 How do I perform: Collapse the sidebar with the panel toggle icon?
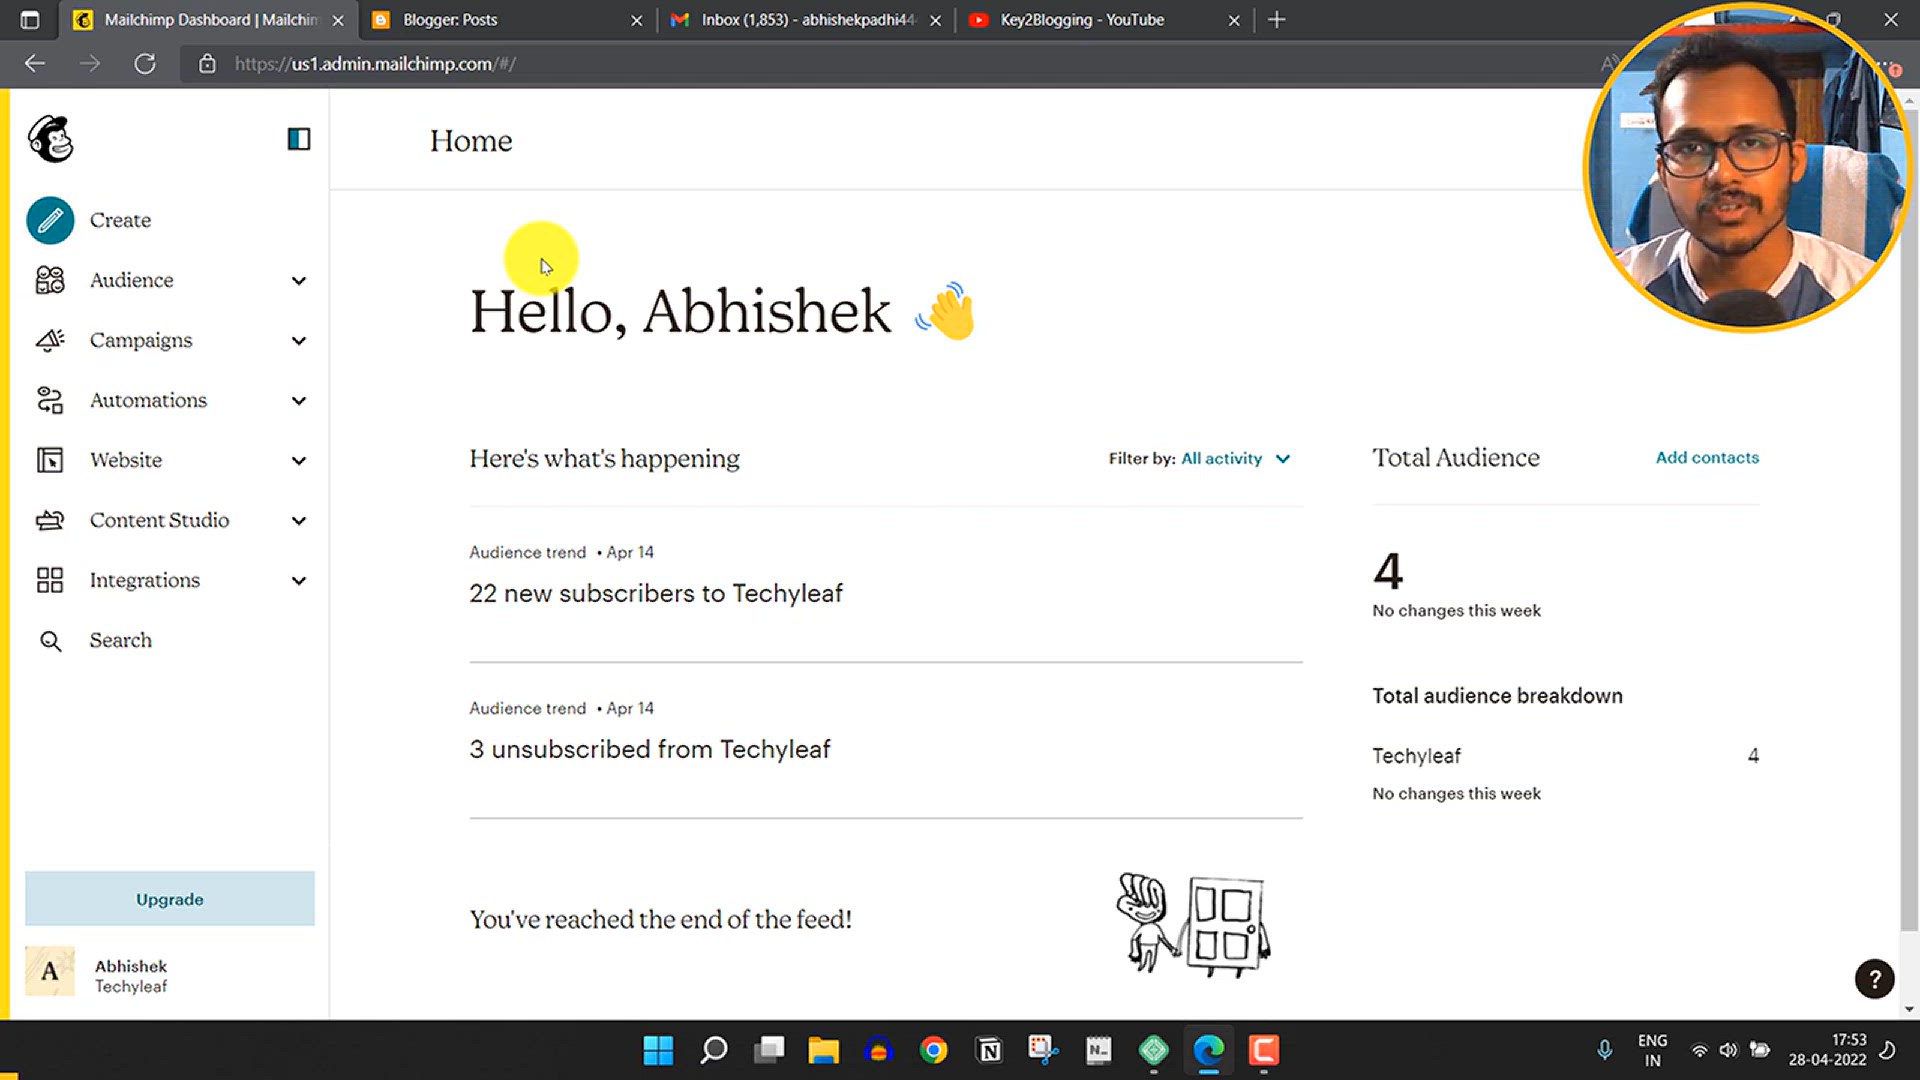299,139
